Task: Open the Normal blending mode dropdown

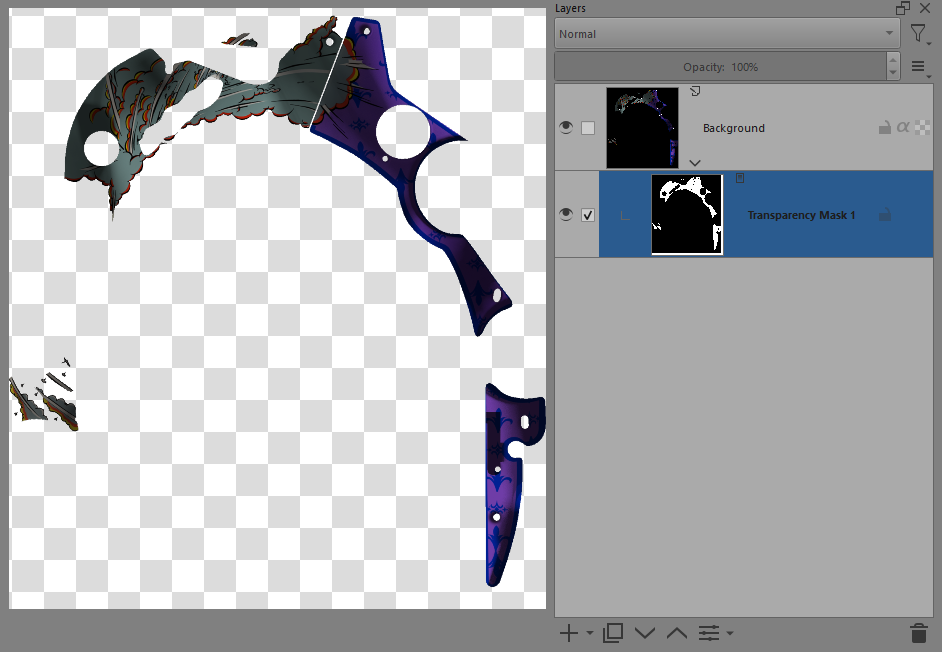Action: (727, 34)
